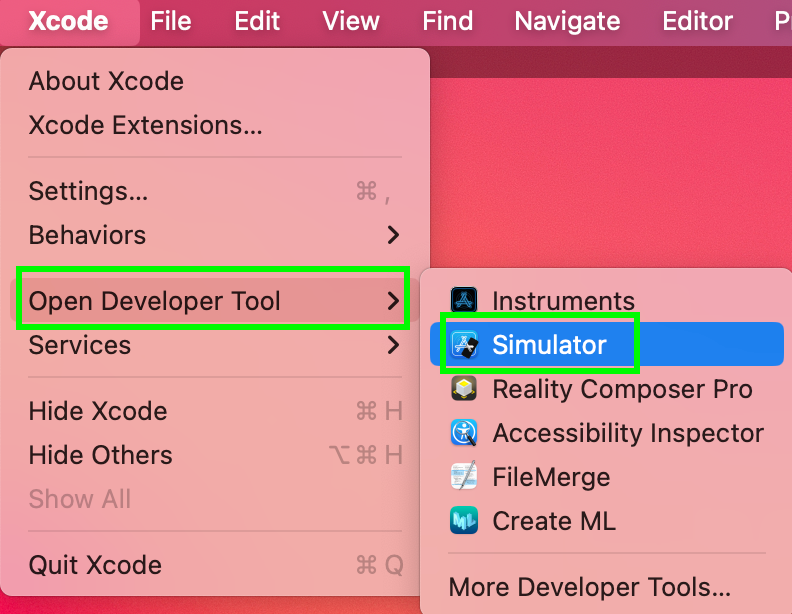
Task: Open the Navigate menu
Action: 567,21
